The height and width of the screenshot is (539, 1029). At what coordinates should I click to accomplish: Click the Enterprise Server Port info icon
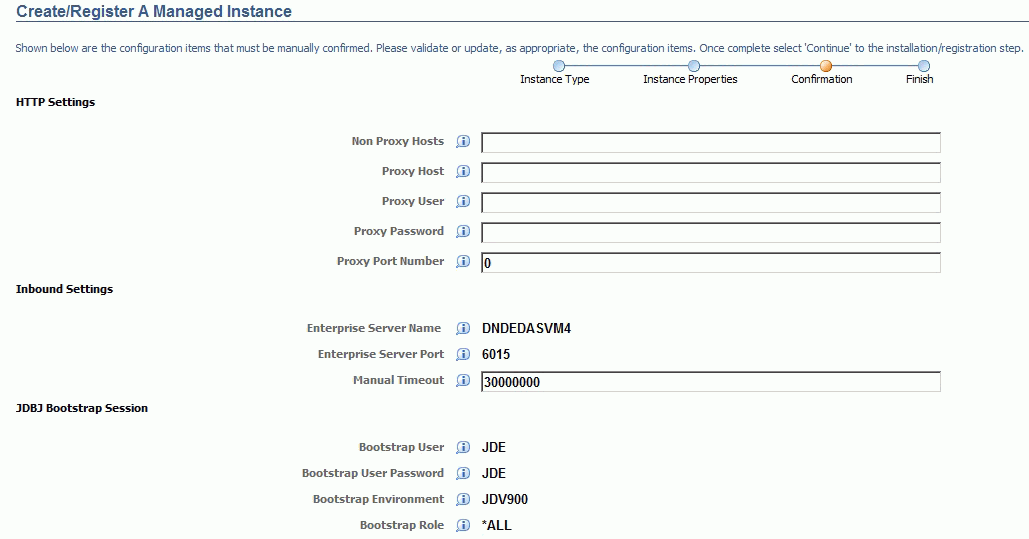463,355
